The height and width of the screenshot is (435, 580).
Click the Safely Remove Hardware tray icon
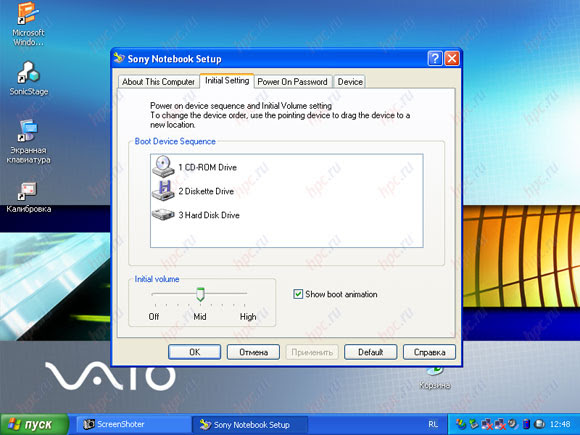474,424
